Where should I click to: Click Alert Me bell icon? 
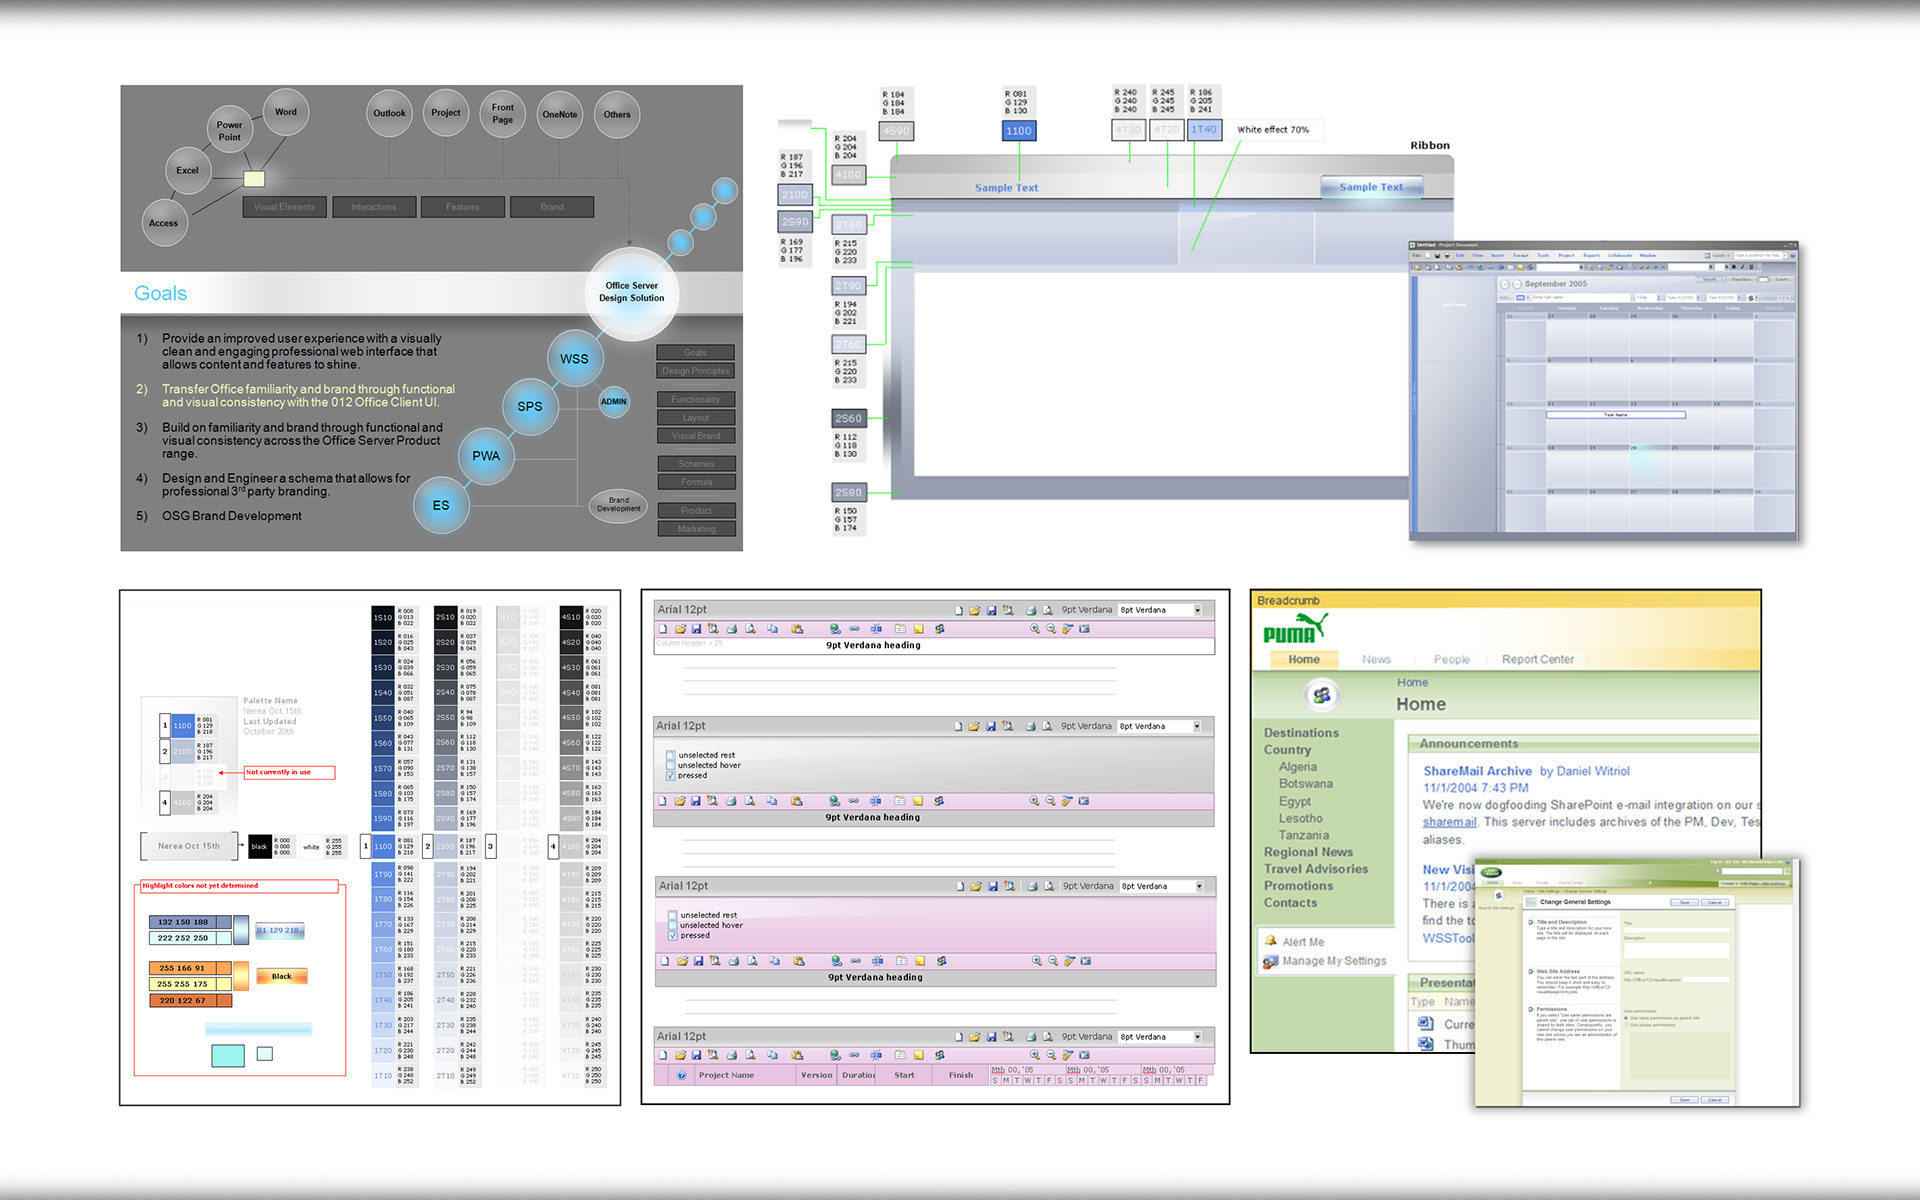pyautogui.click(x=1271, y=941)
